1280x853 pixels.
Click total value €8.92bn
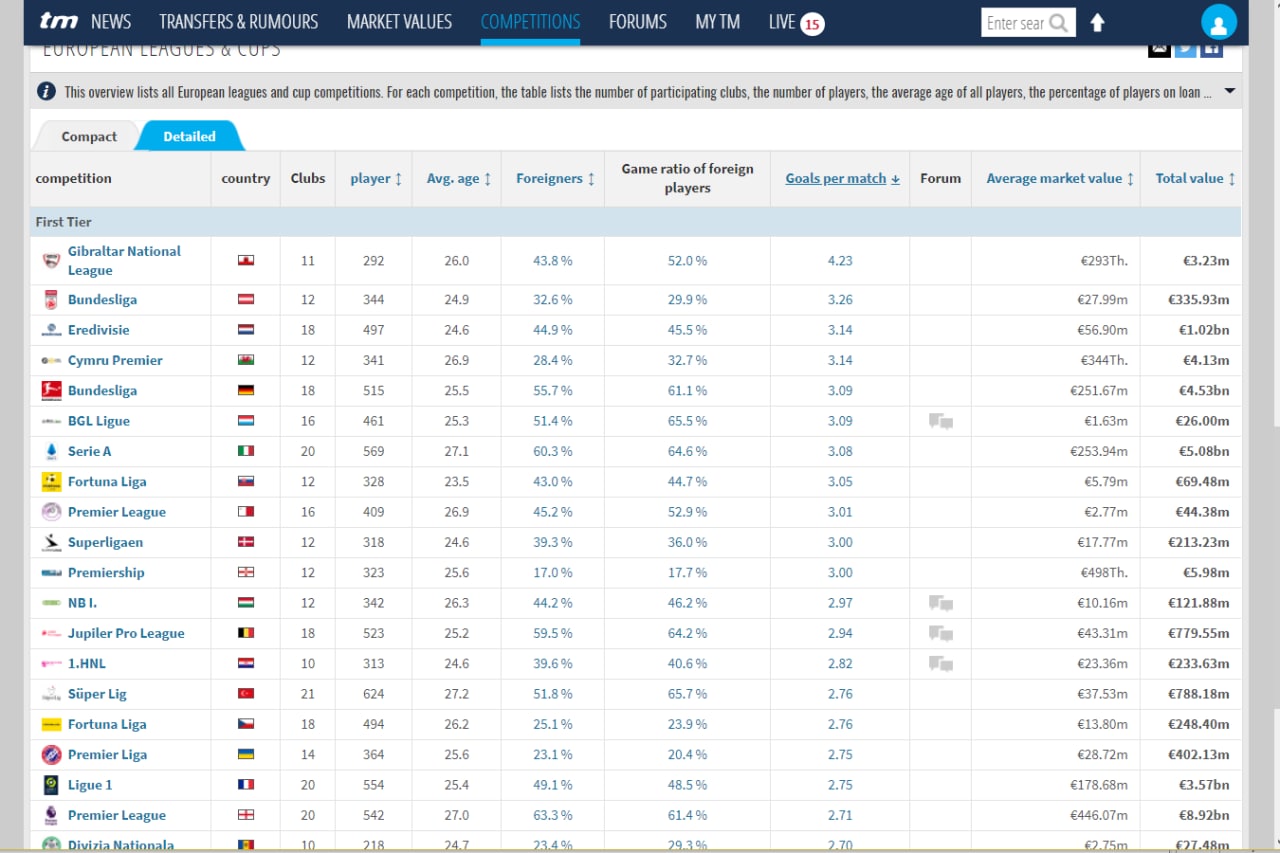[1204, 815]
